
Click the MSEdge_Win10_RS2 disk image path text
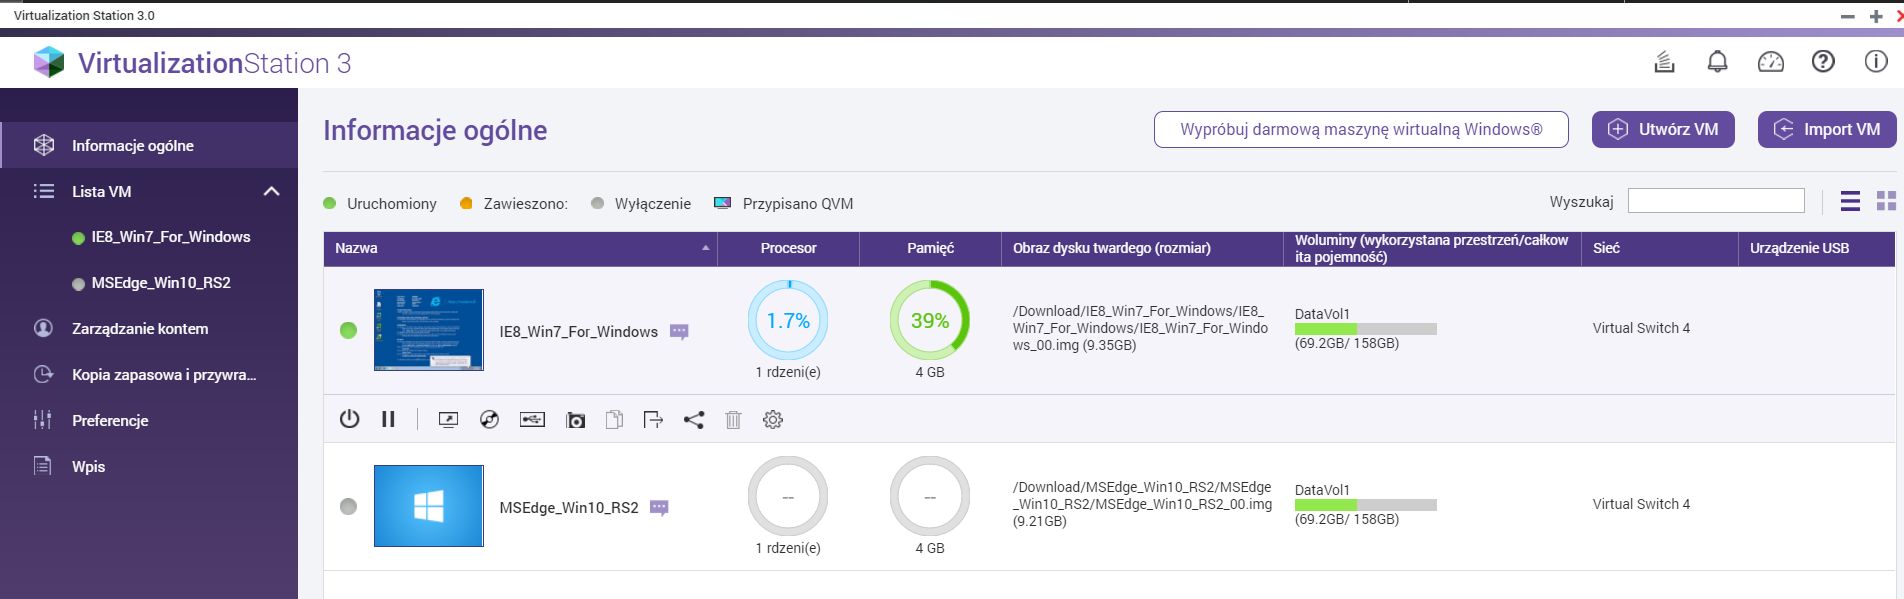(1142, 504)
